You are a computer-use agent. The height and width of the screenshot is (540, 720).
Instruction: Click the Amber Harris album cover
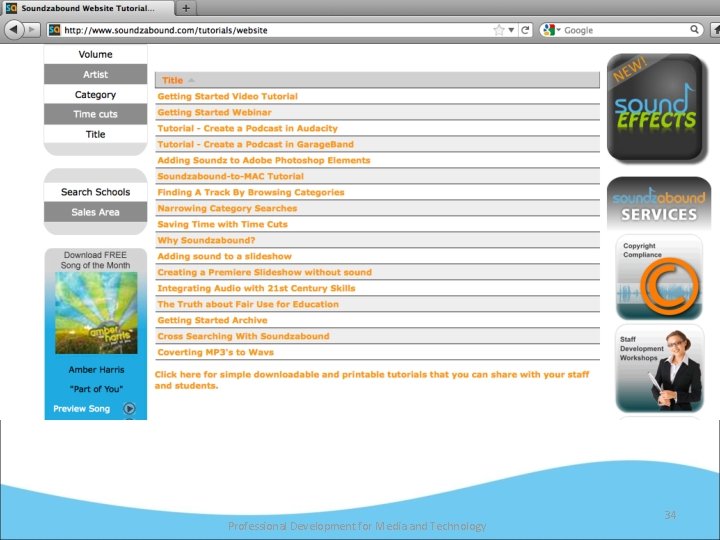(96, 313)
